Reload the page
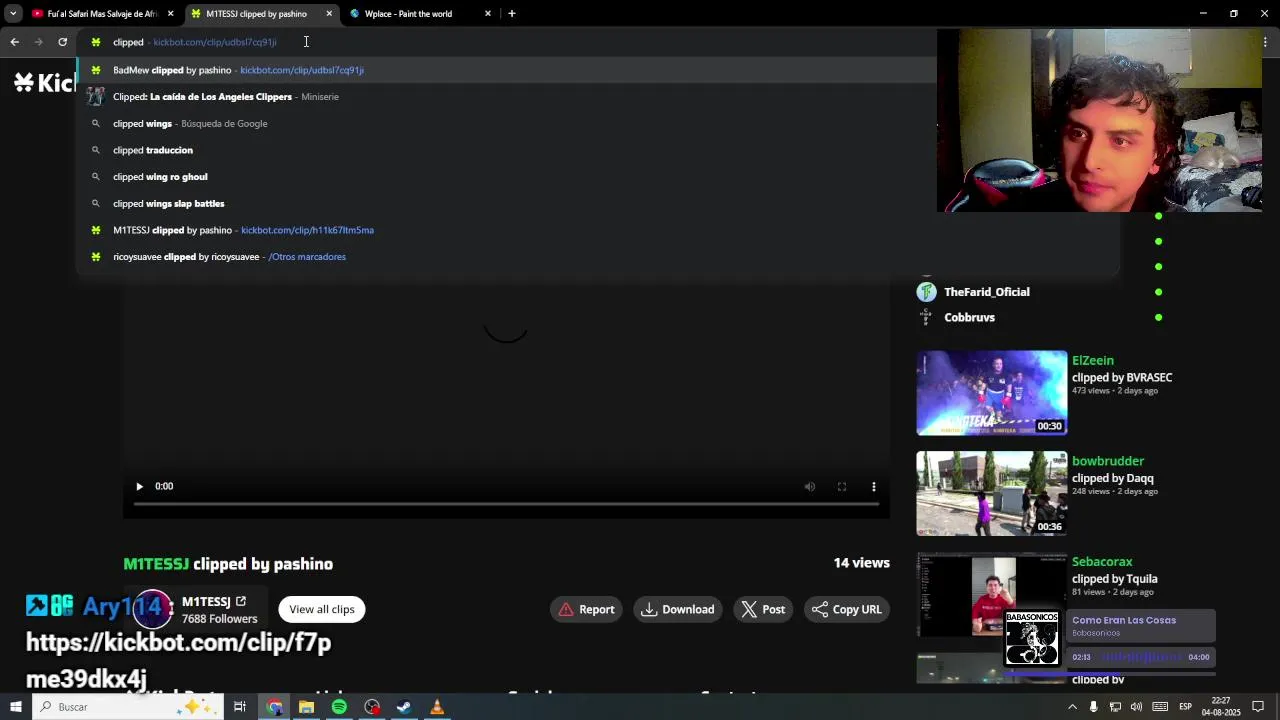1280x720 pixels. [62, 42]
